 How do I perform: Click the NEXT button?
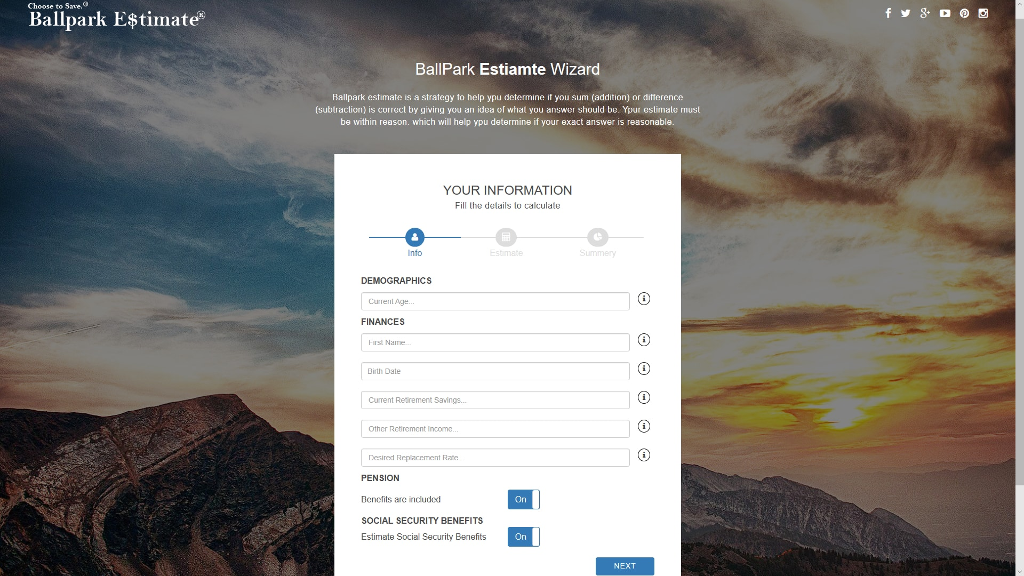624,565
